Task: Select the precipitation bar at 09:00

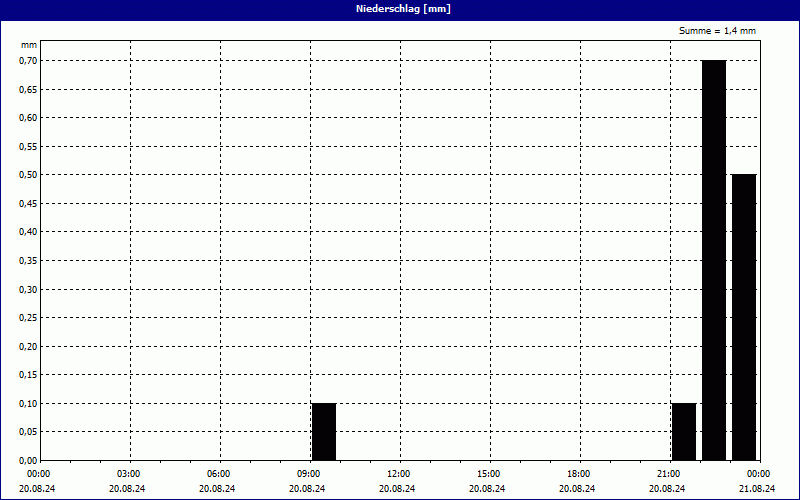Action: tap(324, 431)
